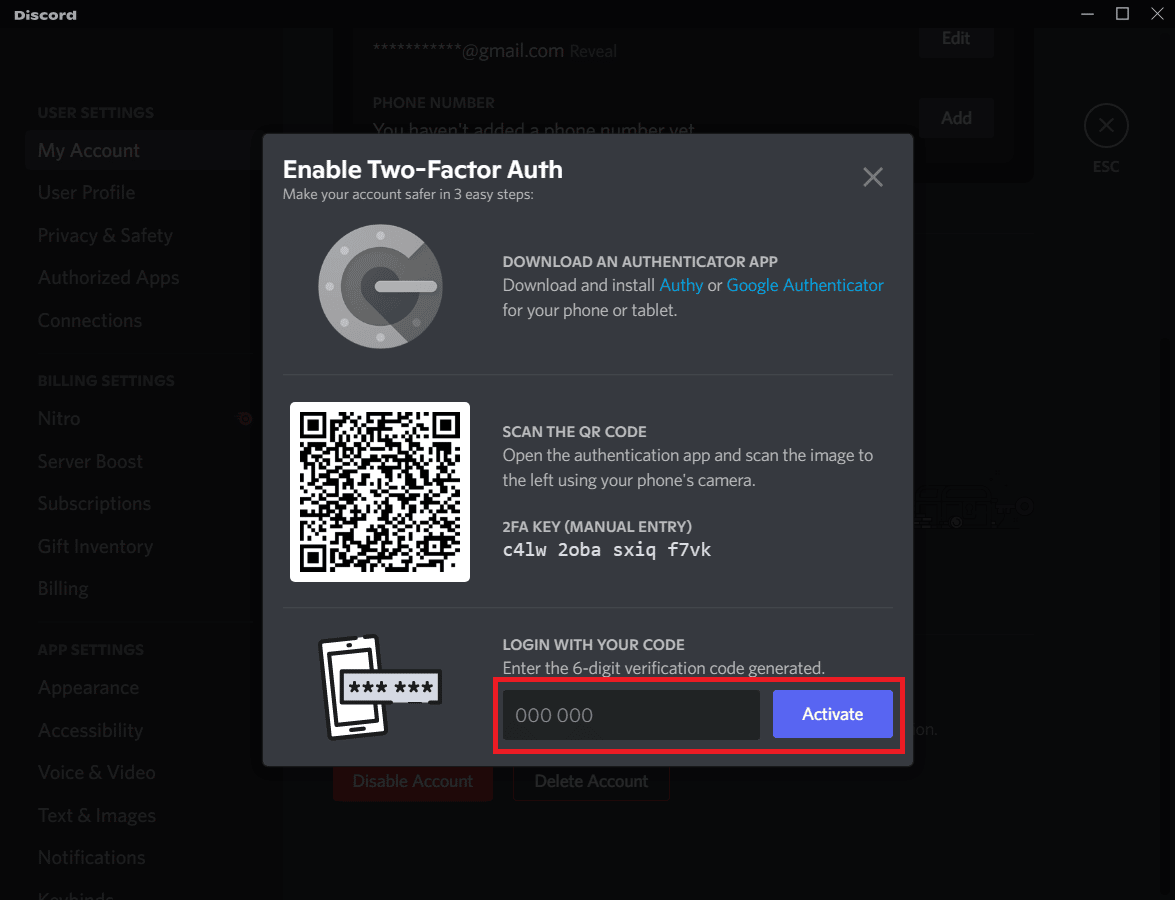Click the SCAN THE QR CODE heading
Image resolution: width=1175 pixels, height=900 pixels.
point(574,432)
